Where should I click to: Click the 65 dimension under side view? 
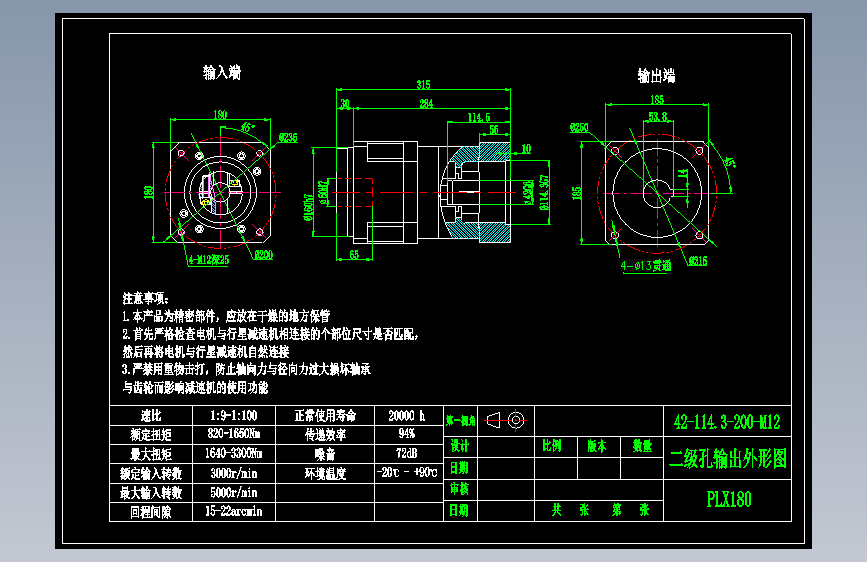[354, 254]
